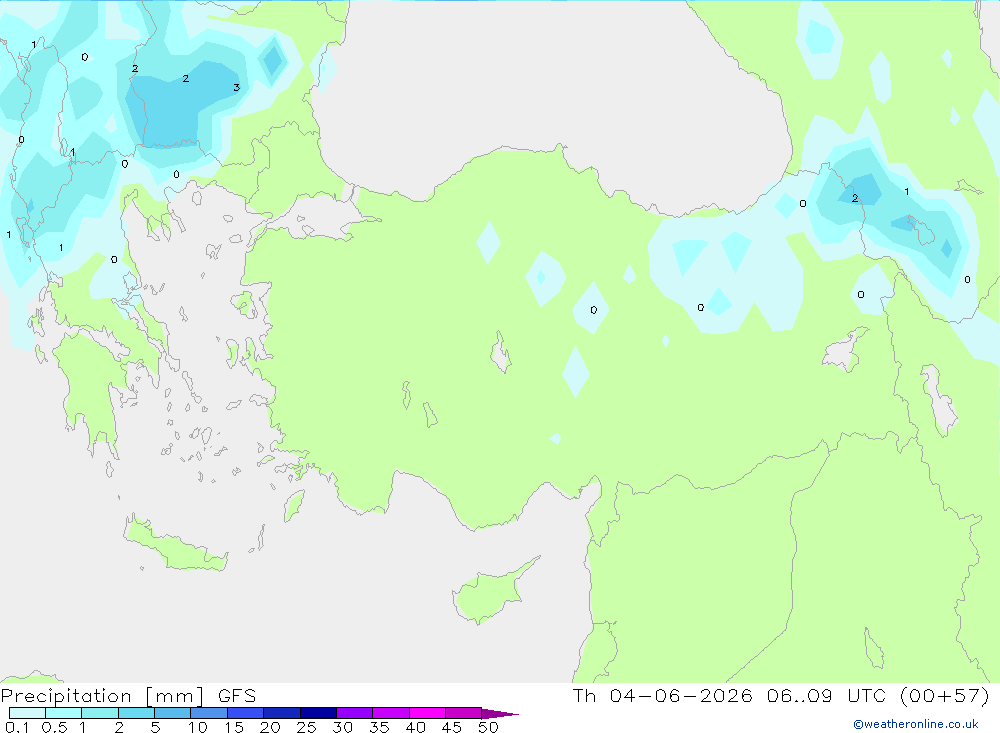This screenshot has width=1000, height=733.
Task: Click the 30–35 mm purple legend swatch
Action: (355, 713)
